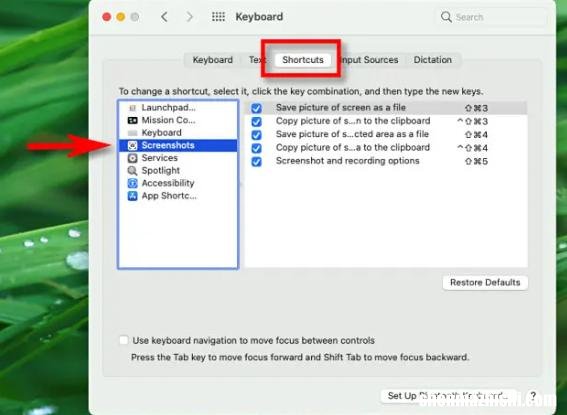Select the Accessibility icon in the list

point(133,183)
